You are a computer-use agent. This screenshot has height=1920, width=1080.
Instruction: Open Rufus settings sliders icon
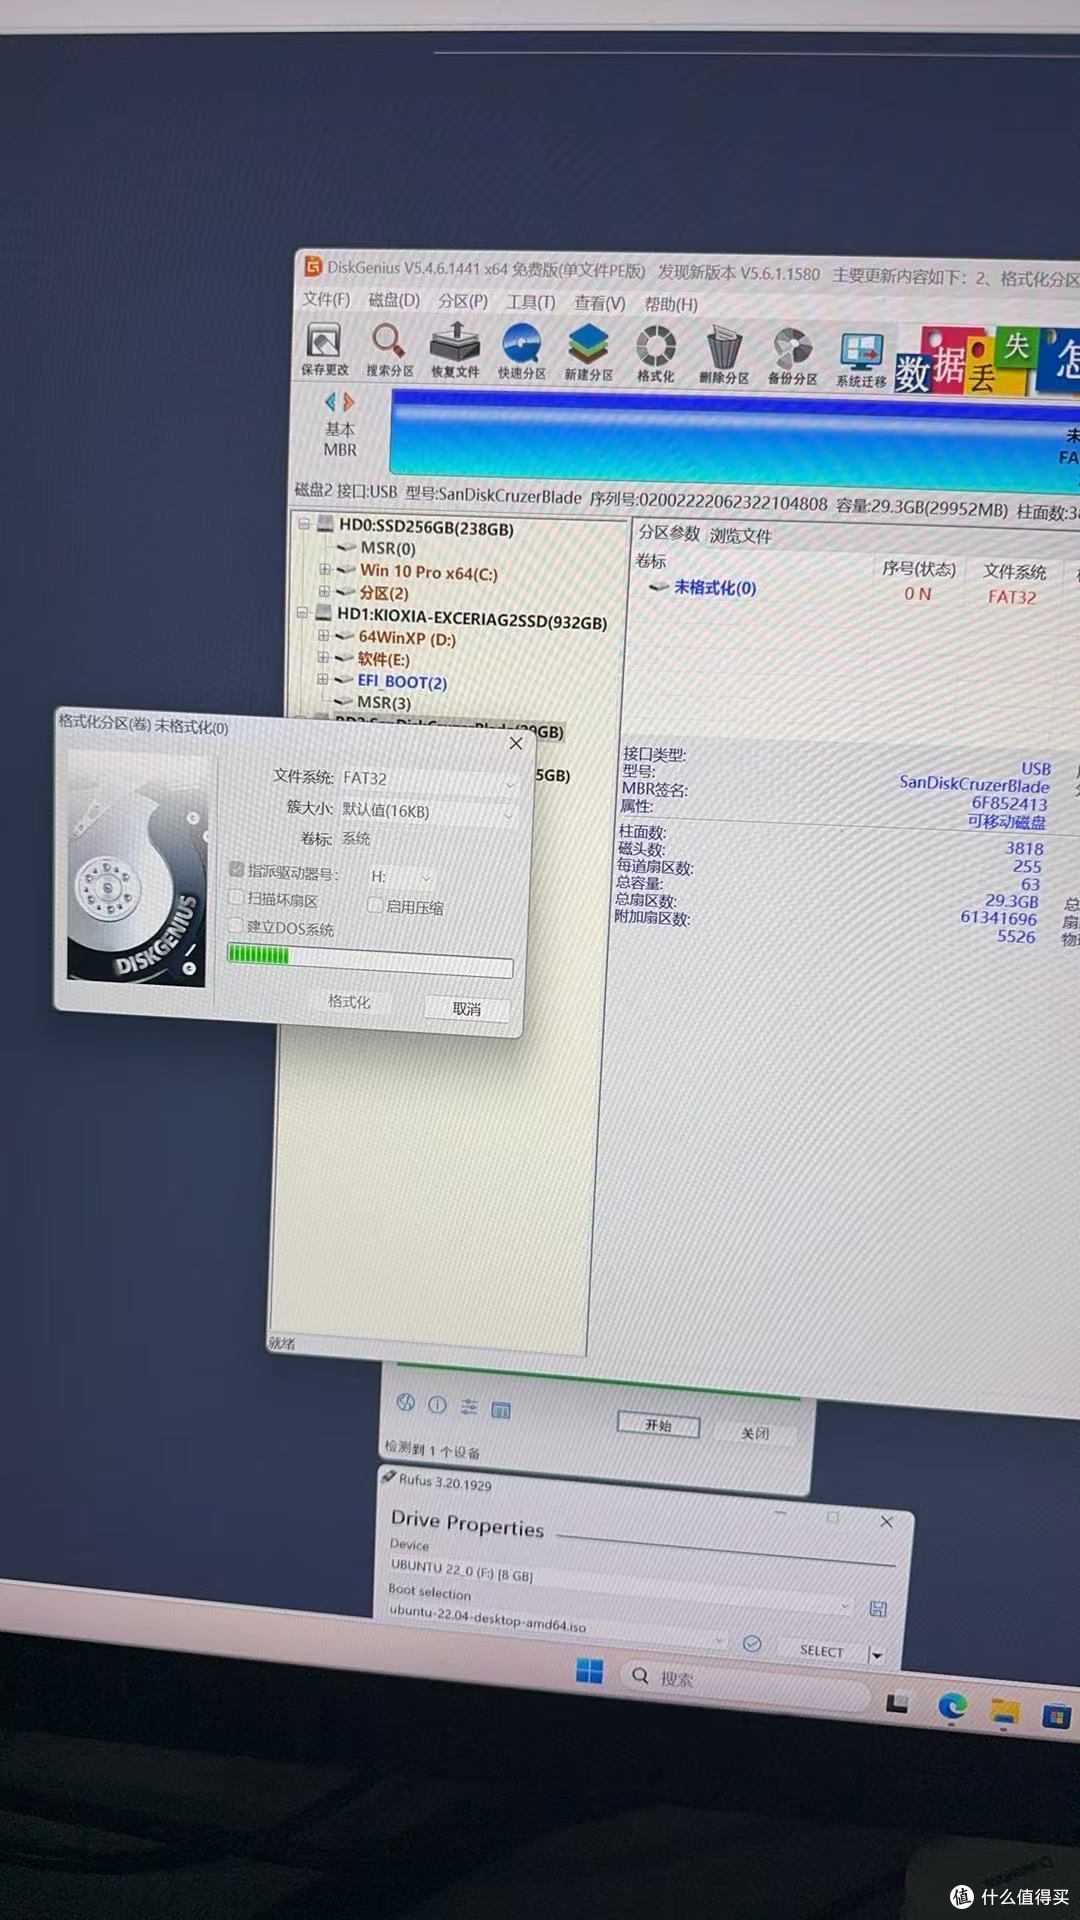pos(469,1407)
